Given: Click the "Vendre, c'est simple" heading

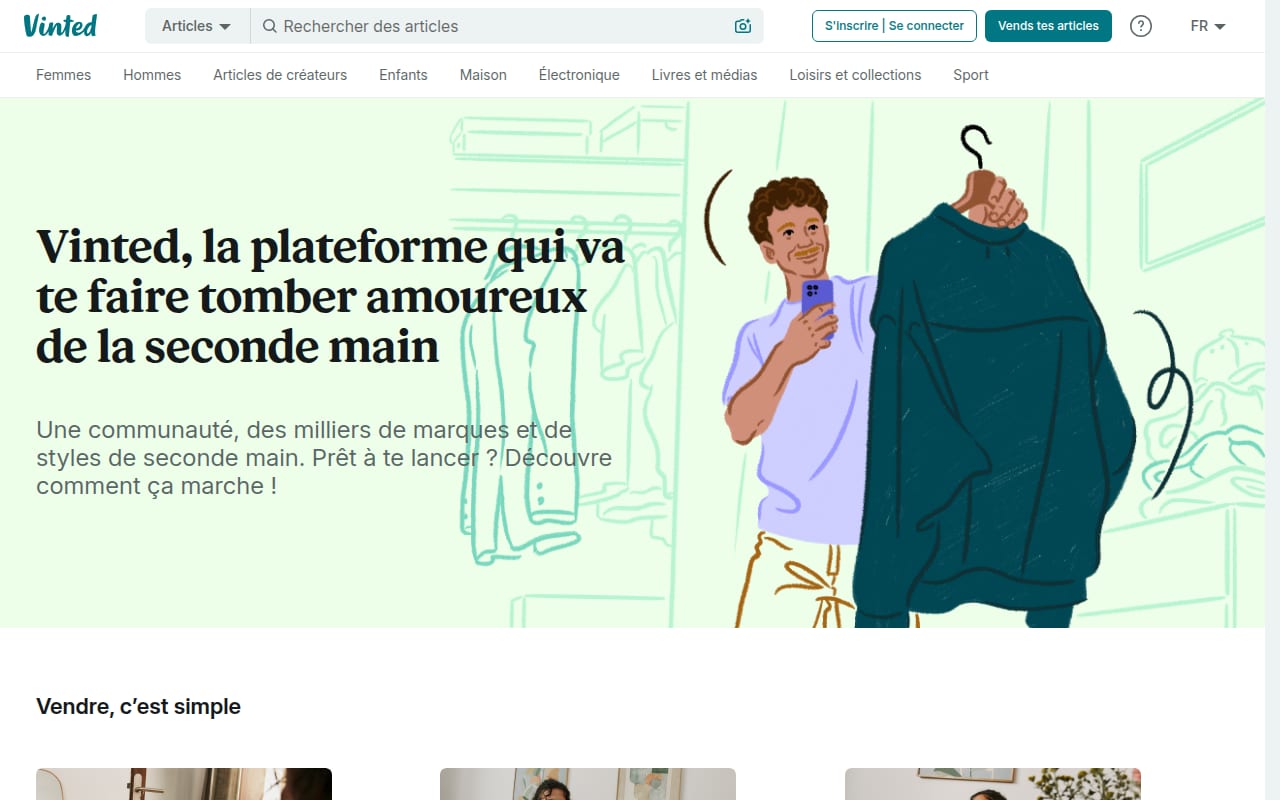Looking at the screenshot, I should [138, 707].
